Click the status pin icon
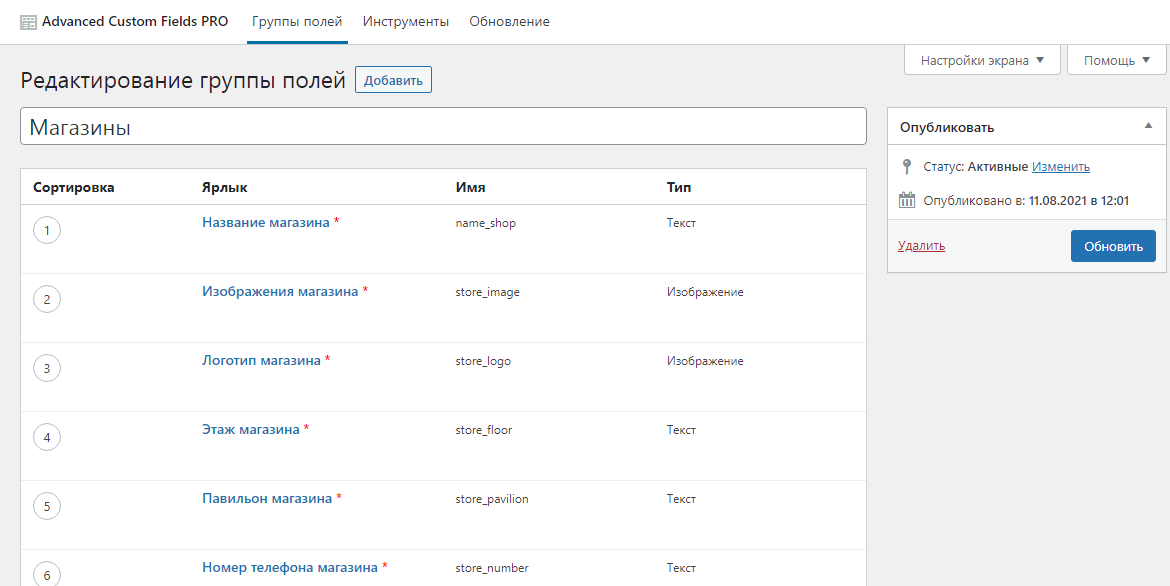Screen dimensions: 1170x586 [907, 166]
